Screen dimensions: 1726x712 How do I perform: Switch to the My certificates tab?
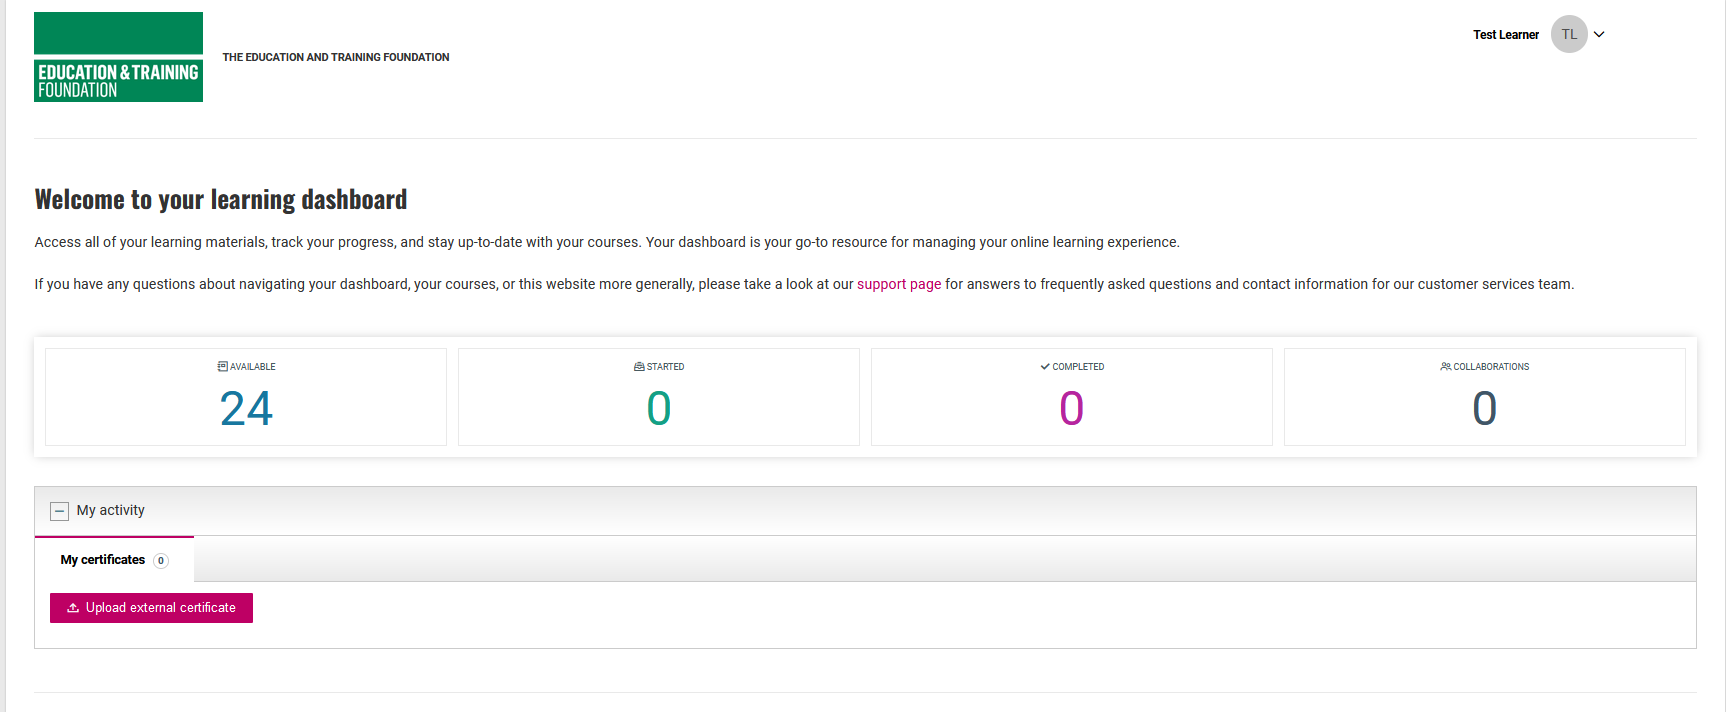coord(103,560)
